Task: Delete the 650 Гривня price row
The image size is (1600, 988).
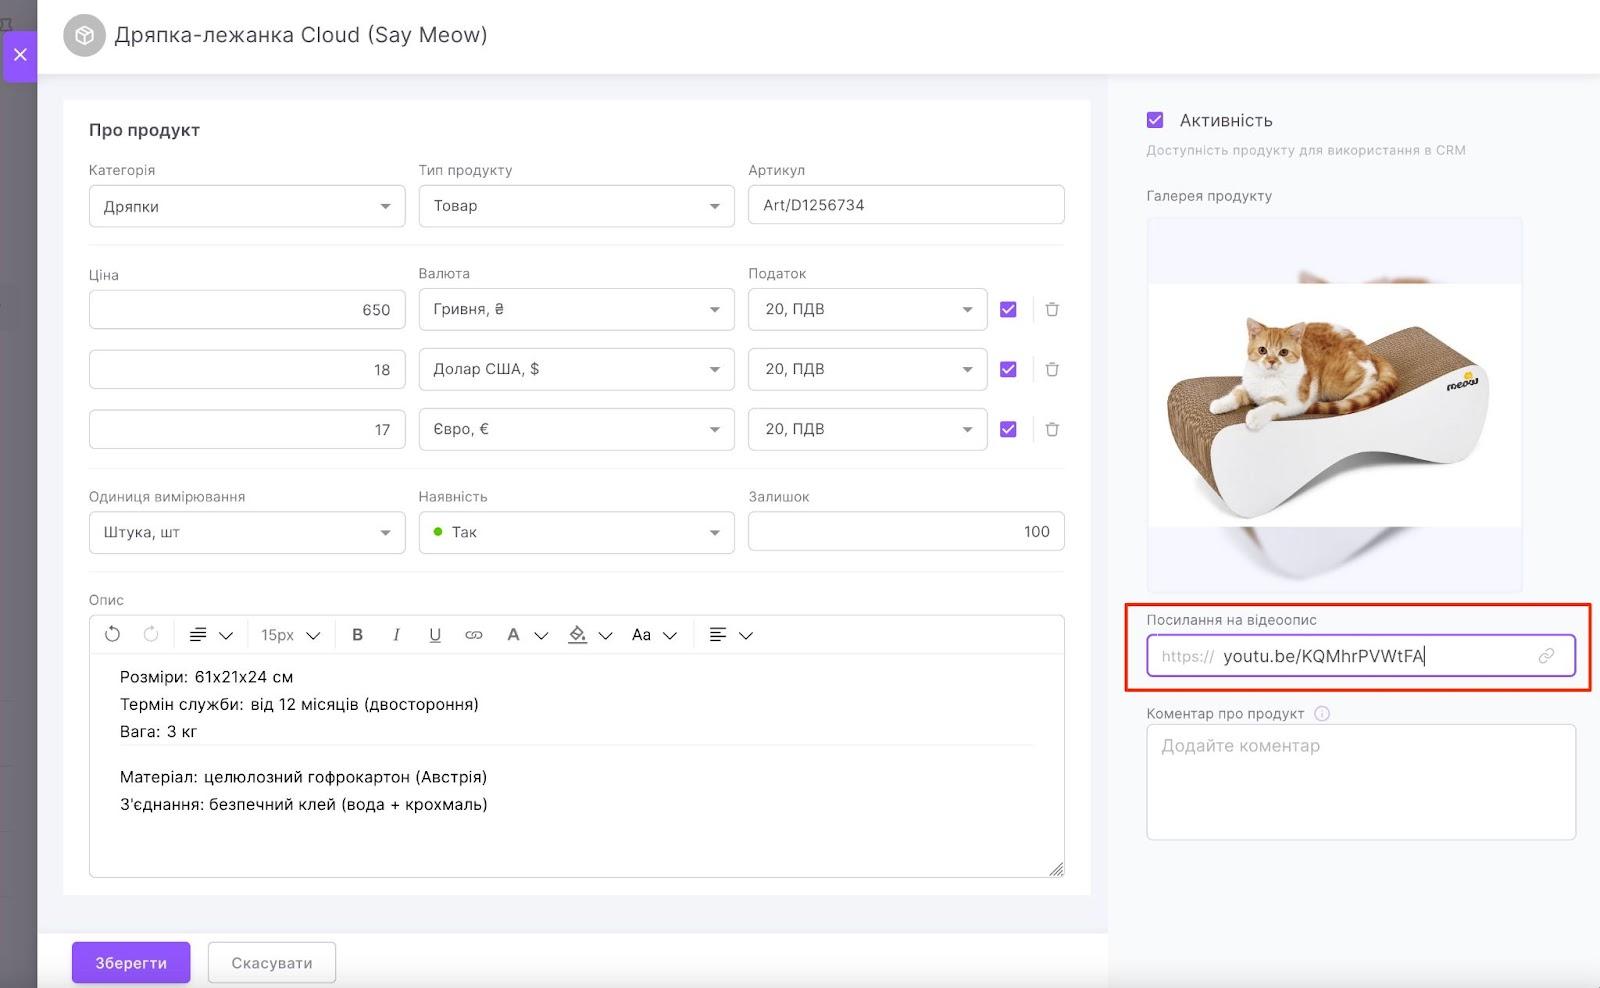Action: [x=1052, y=310]
